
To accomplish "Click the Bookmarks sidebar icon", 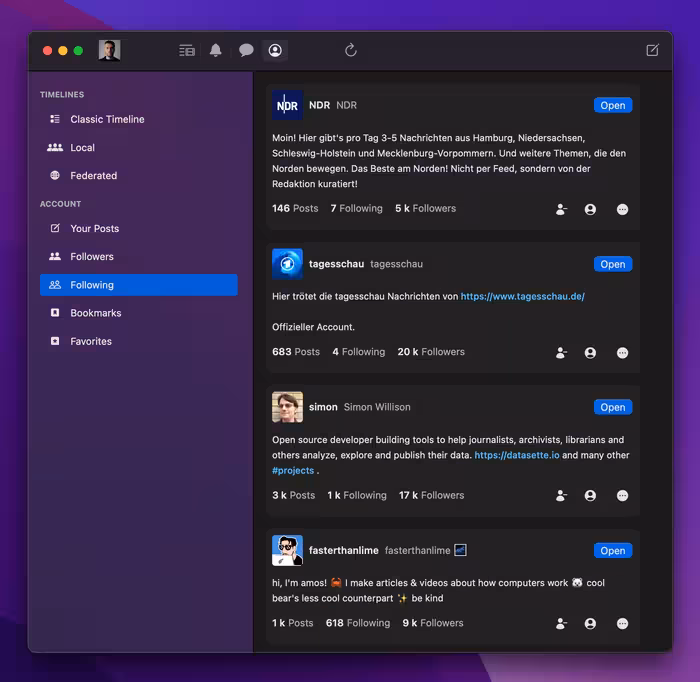I will click(55, 312).
